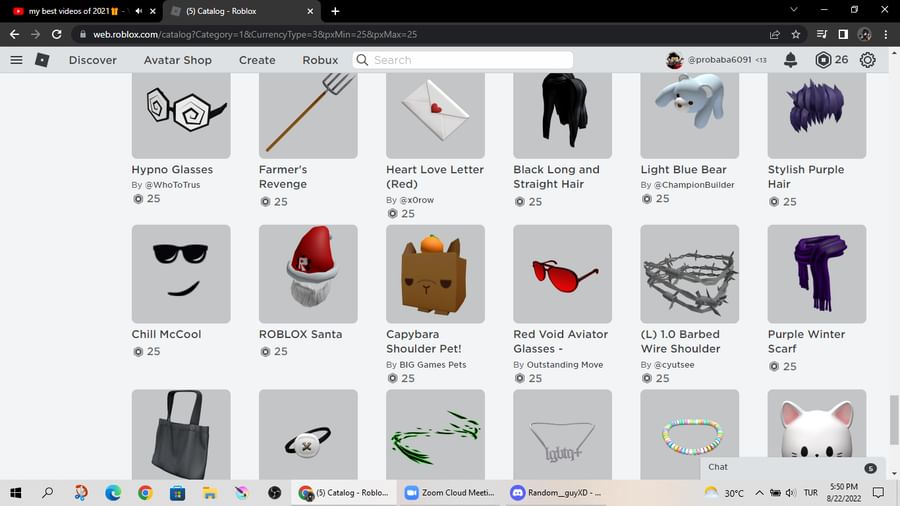
Task: Open the share page icon in address bar
Action: (775, 34)
